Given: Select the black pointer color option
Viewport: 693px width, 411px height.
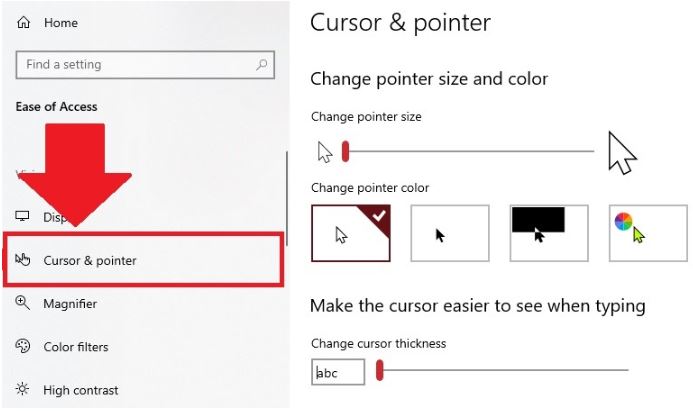Looking at the screenshot, I should pyautogui.click(x=449, y=233).
